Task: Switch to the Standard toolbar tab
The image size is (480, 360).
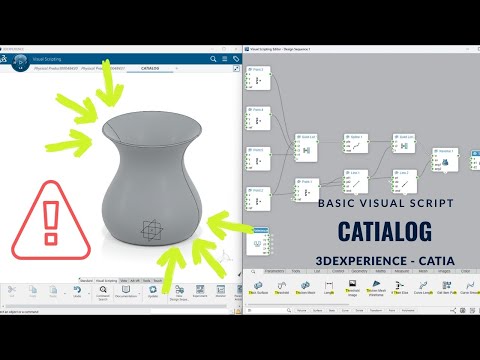Action: point(86,281)
